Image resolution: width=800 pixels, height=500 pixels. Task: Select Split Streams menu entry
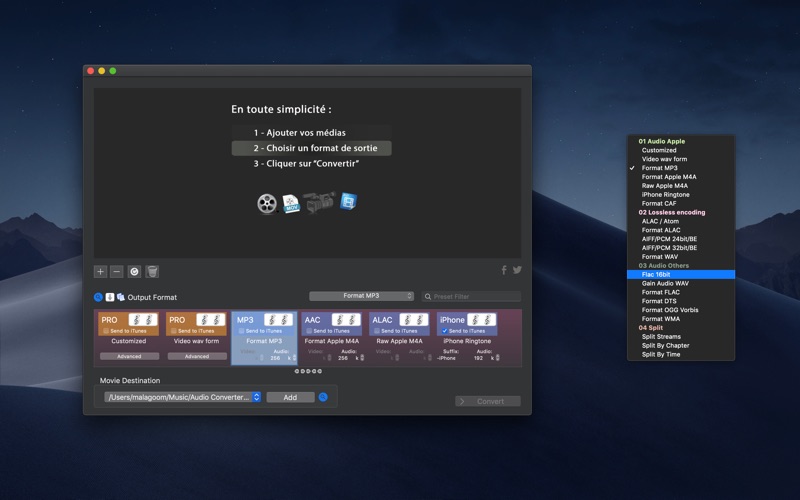coord(681,337)
